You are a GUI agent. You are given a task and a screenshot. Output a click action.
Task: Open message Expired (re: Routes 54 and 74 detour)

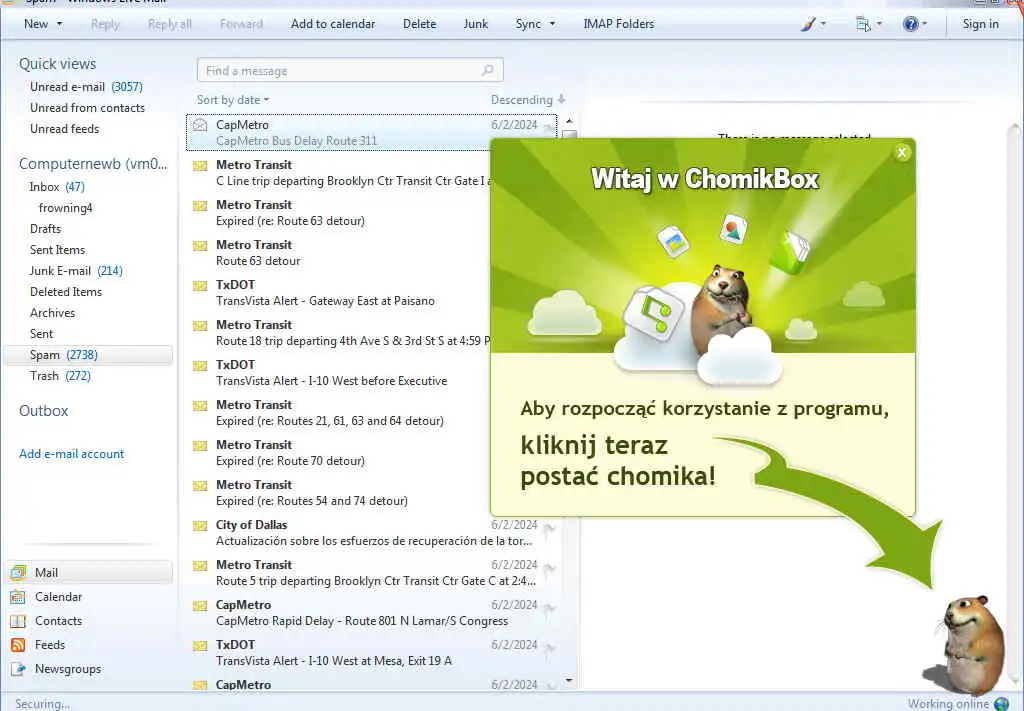340,493
